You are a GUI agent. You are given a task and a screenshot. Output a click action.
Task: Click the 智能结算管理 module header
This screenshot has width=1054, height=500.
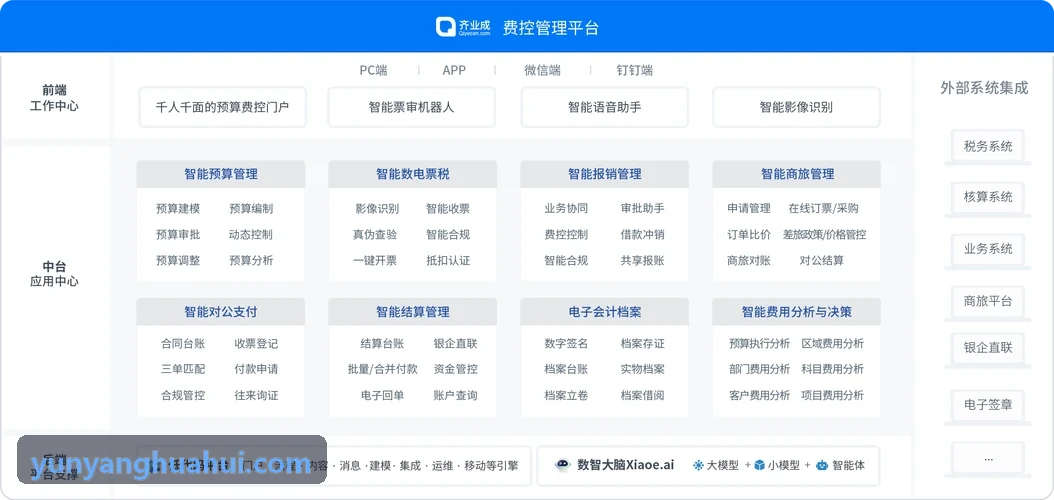click(412, 312)
